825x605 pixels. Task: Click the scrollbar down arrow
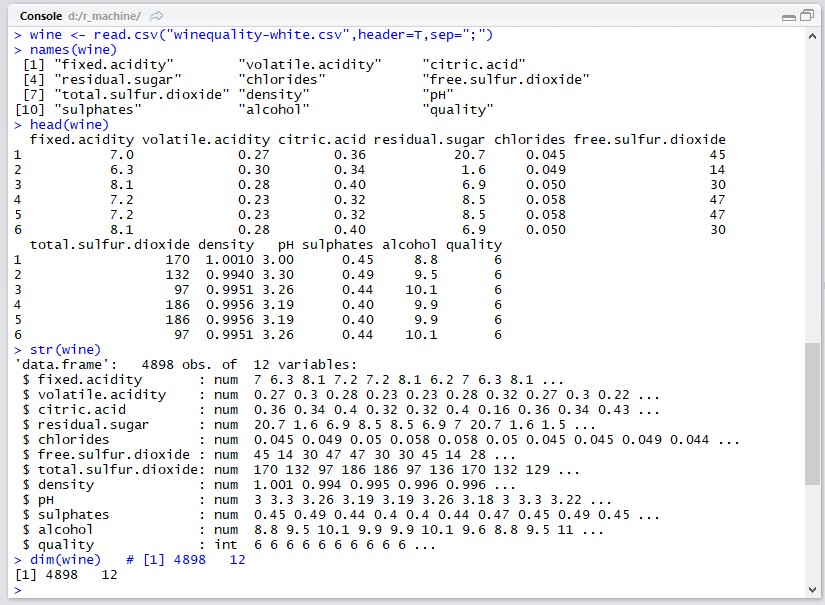pos(812,590)
